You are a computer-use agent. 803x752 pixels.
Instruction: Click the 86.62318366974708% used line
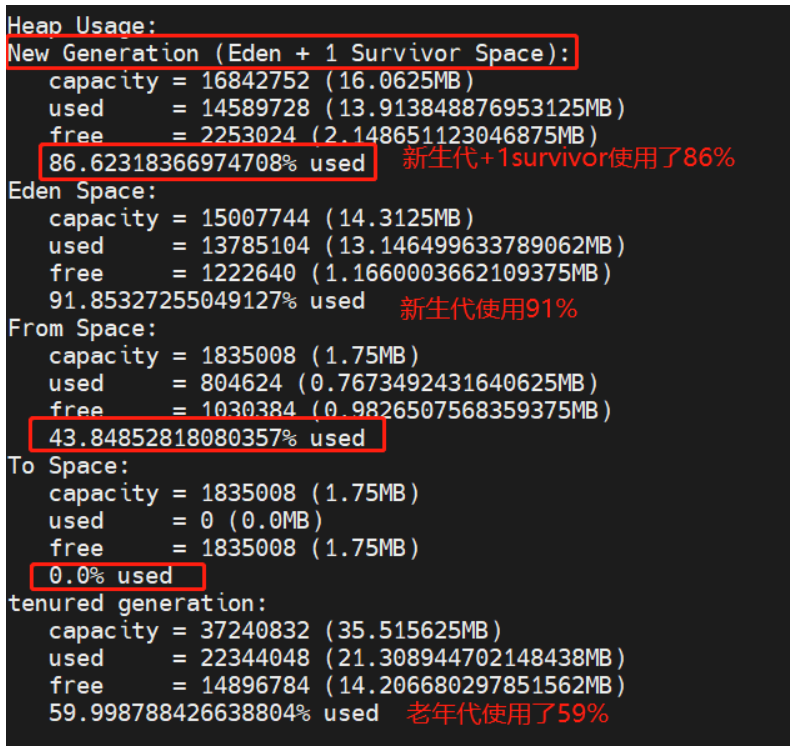tap(207, 163)
